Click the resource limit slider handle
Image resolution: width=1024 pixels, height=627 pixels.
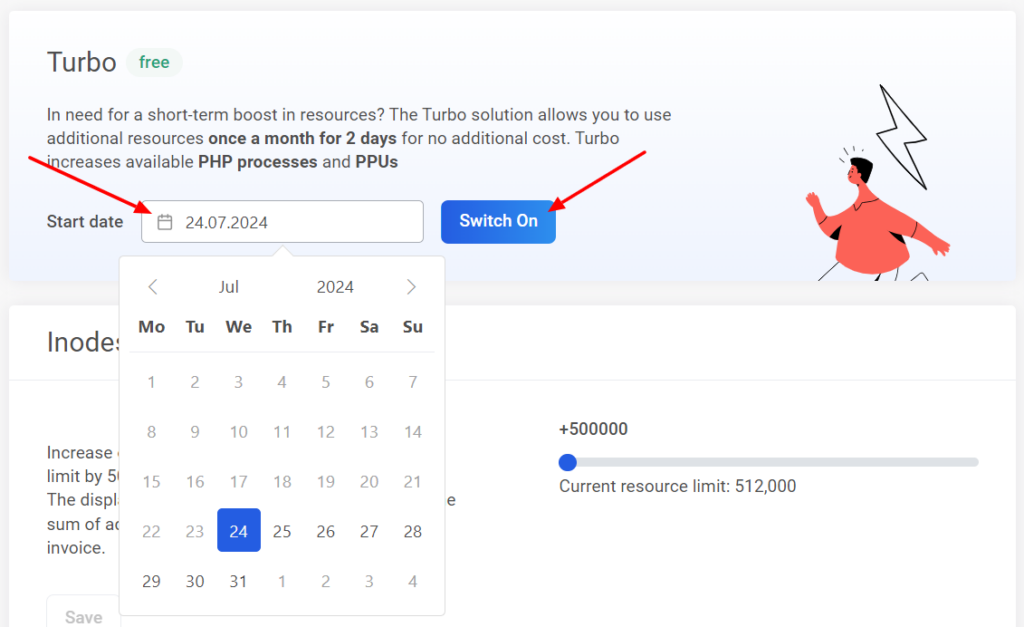coord(568,462)
